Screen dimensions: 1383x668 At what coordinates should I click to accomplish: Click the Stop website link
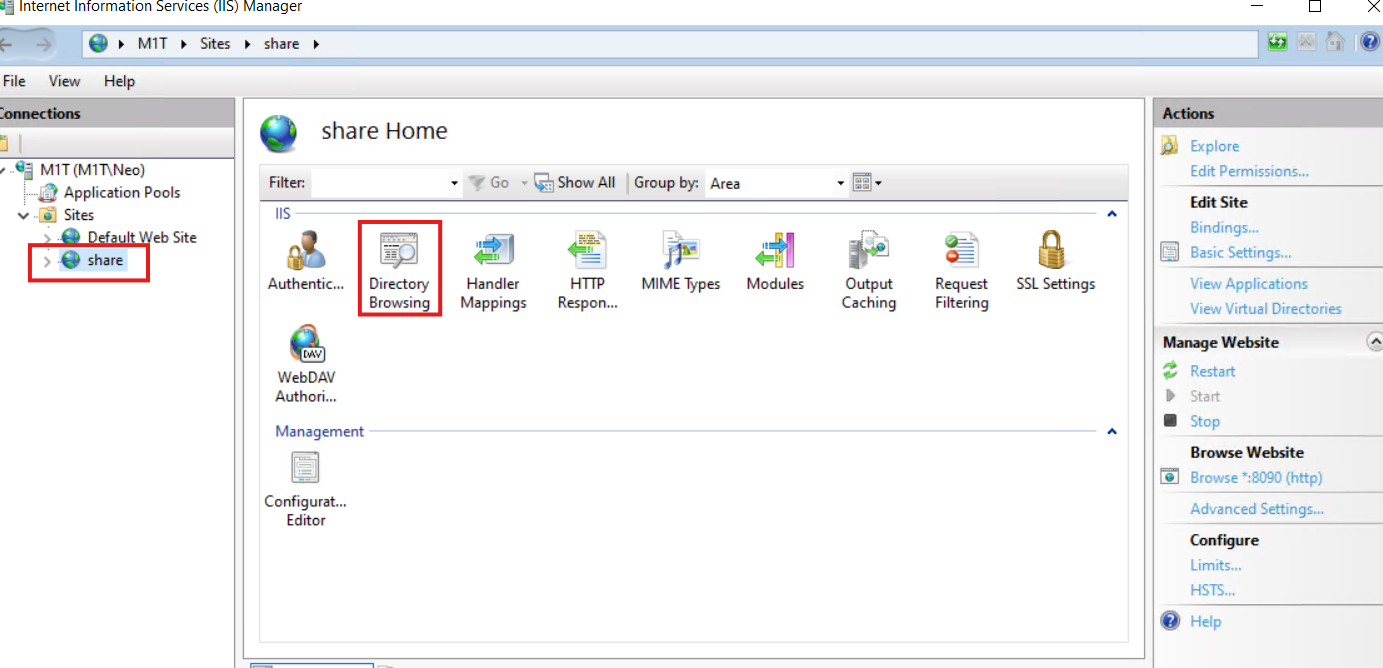[x=1205, y=421]
